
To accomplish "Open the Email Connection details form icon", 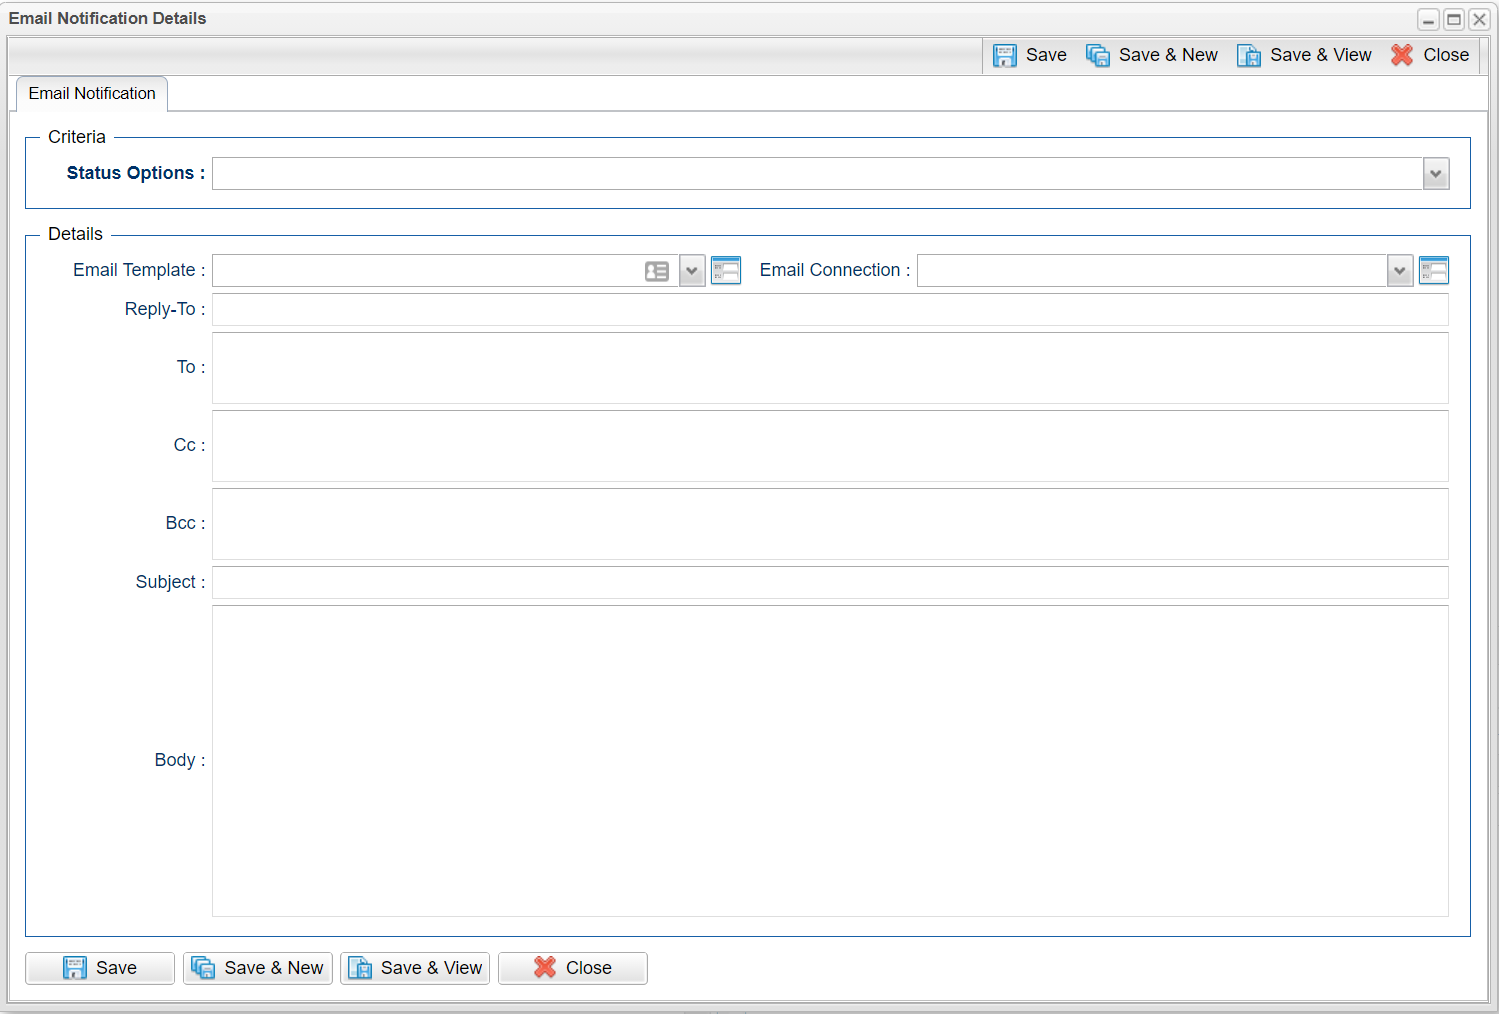I will click(1433, 271).
